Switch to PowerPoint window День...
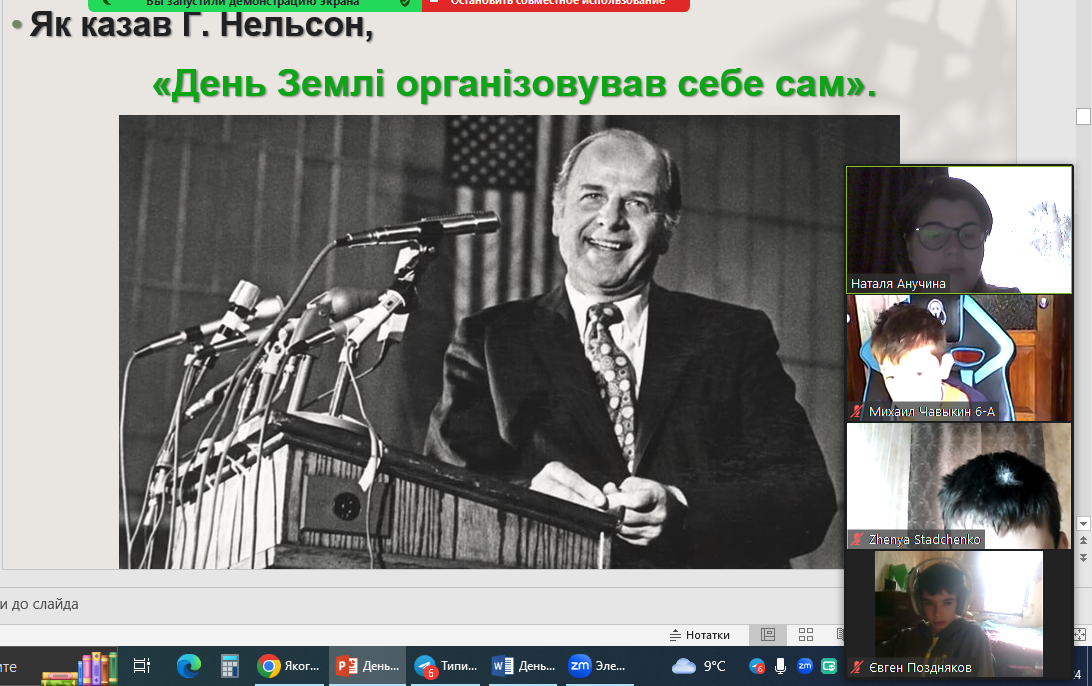The width and height of the screenshot is (1092, 686). [x=368, y=666]
